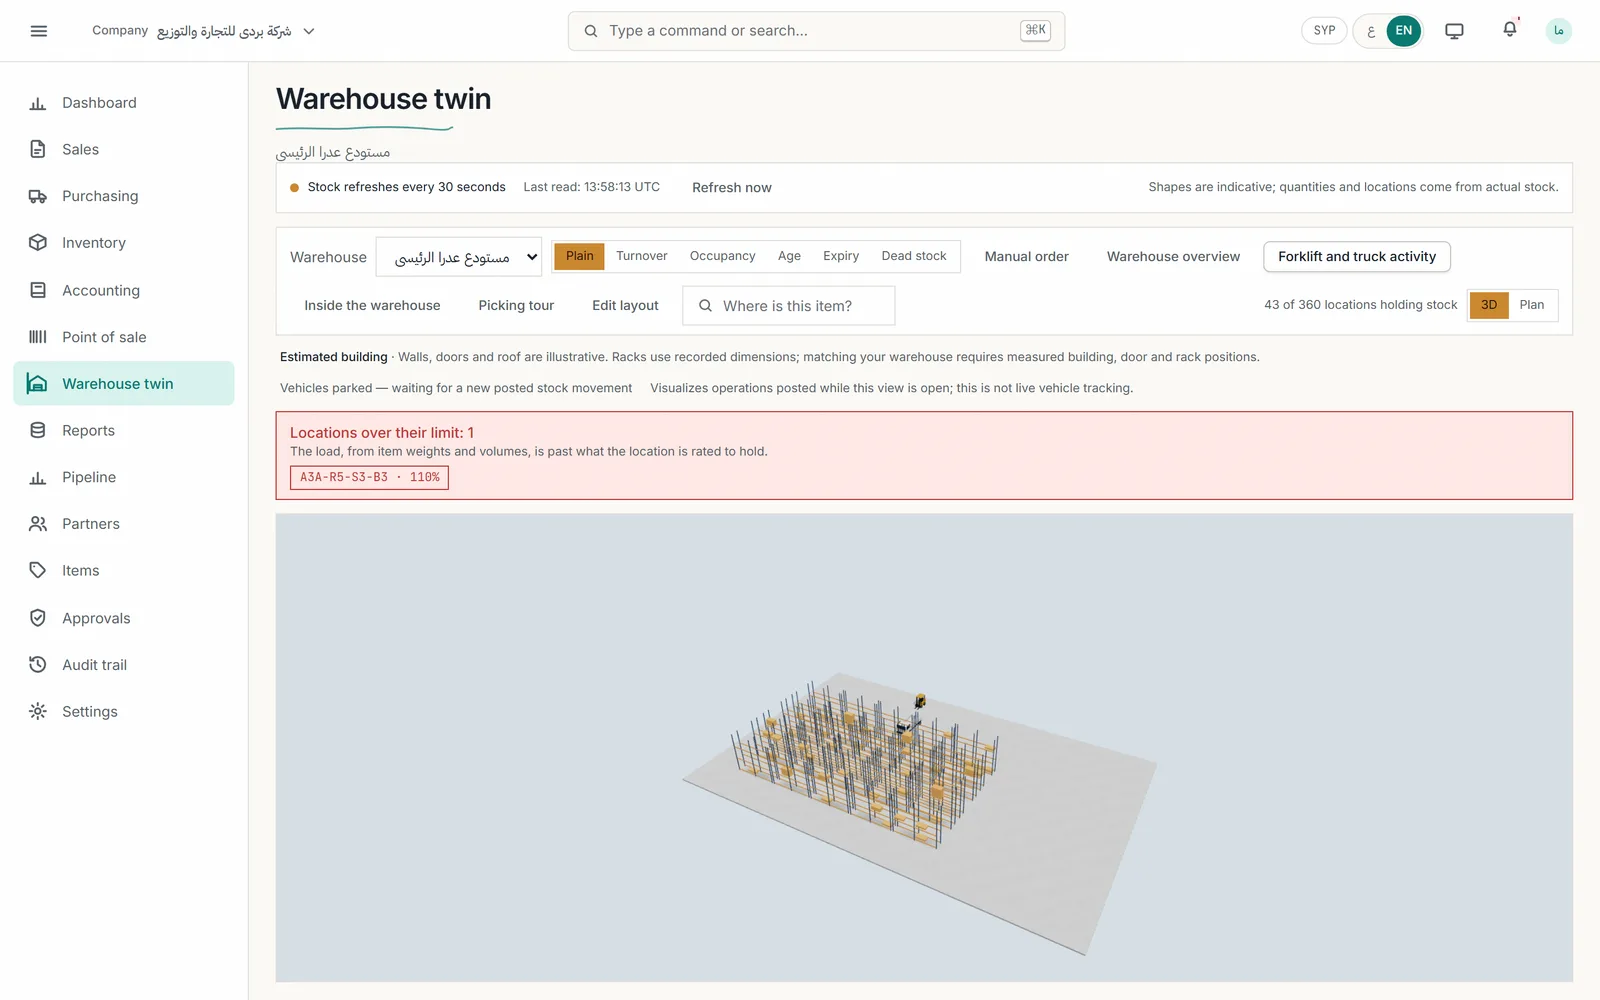Switch the view to 3D
The image size is (1600, 1000).
pos(1489,305)
